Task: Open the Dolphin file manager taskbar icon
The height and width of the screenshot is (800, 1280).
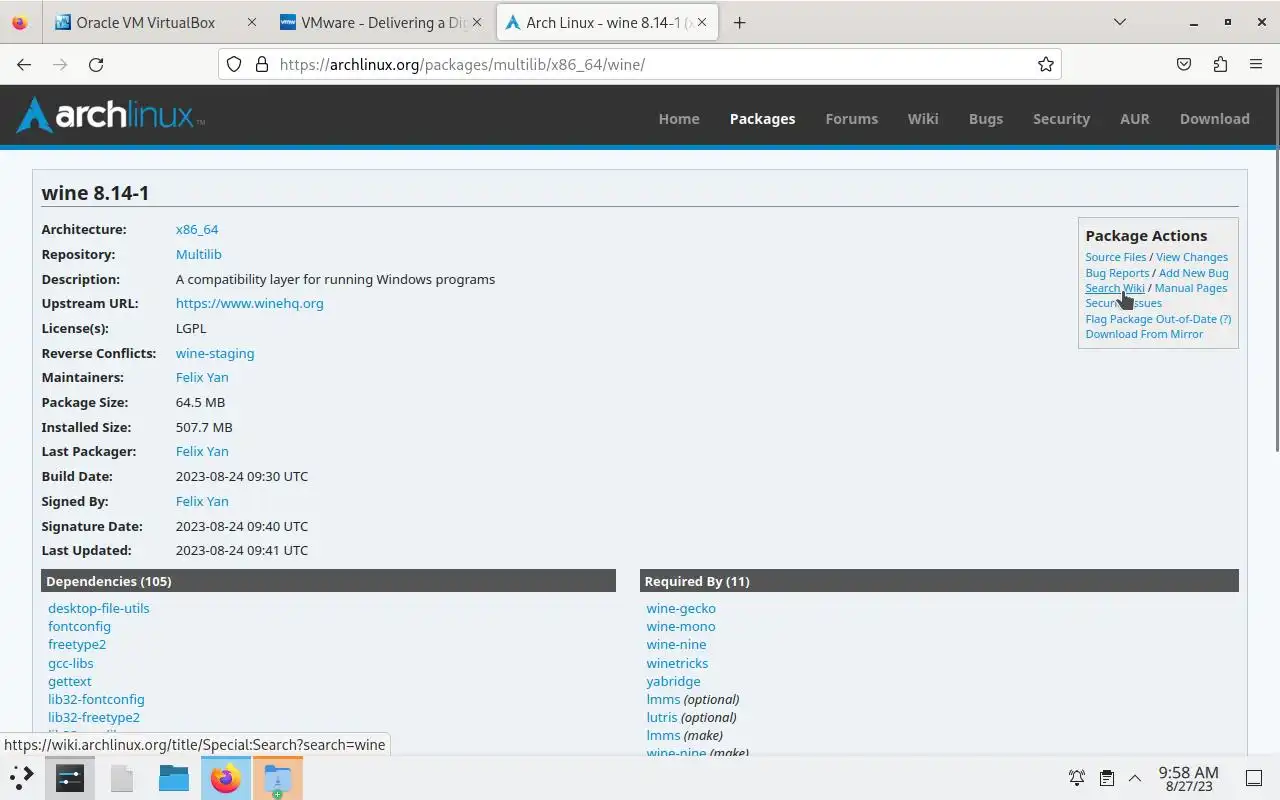Action: tap(174, 777)
